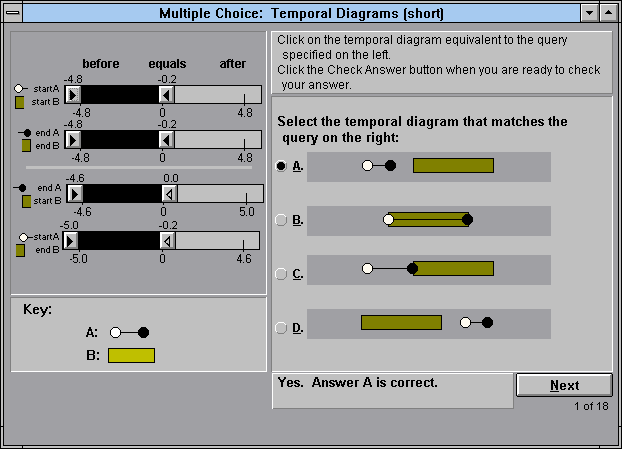Screen dimensions: 622x449
Task: Click left handle of end A/end B slider
Action: [x=73, y=140]
